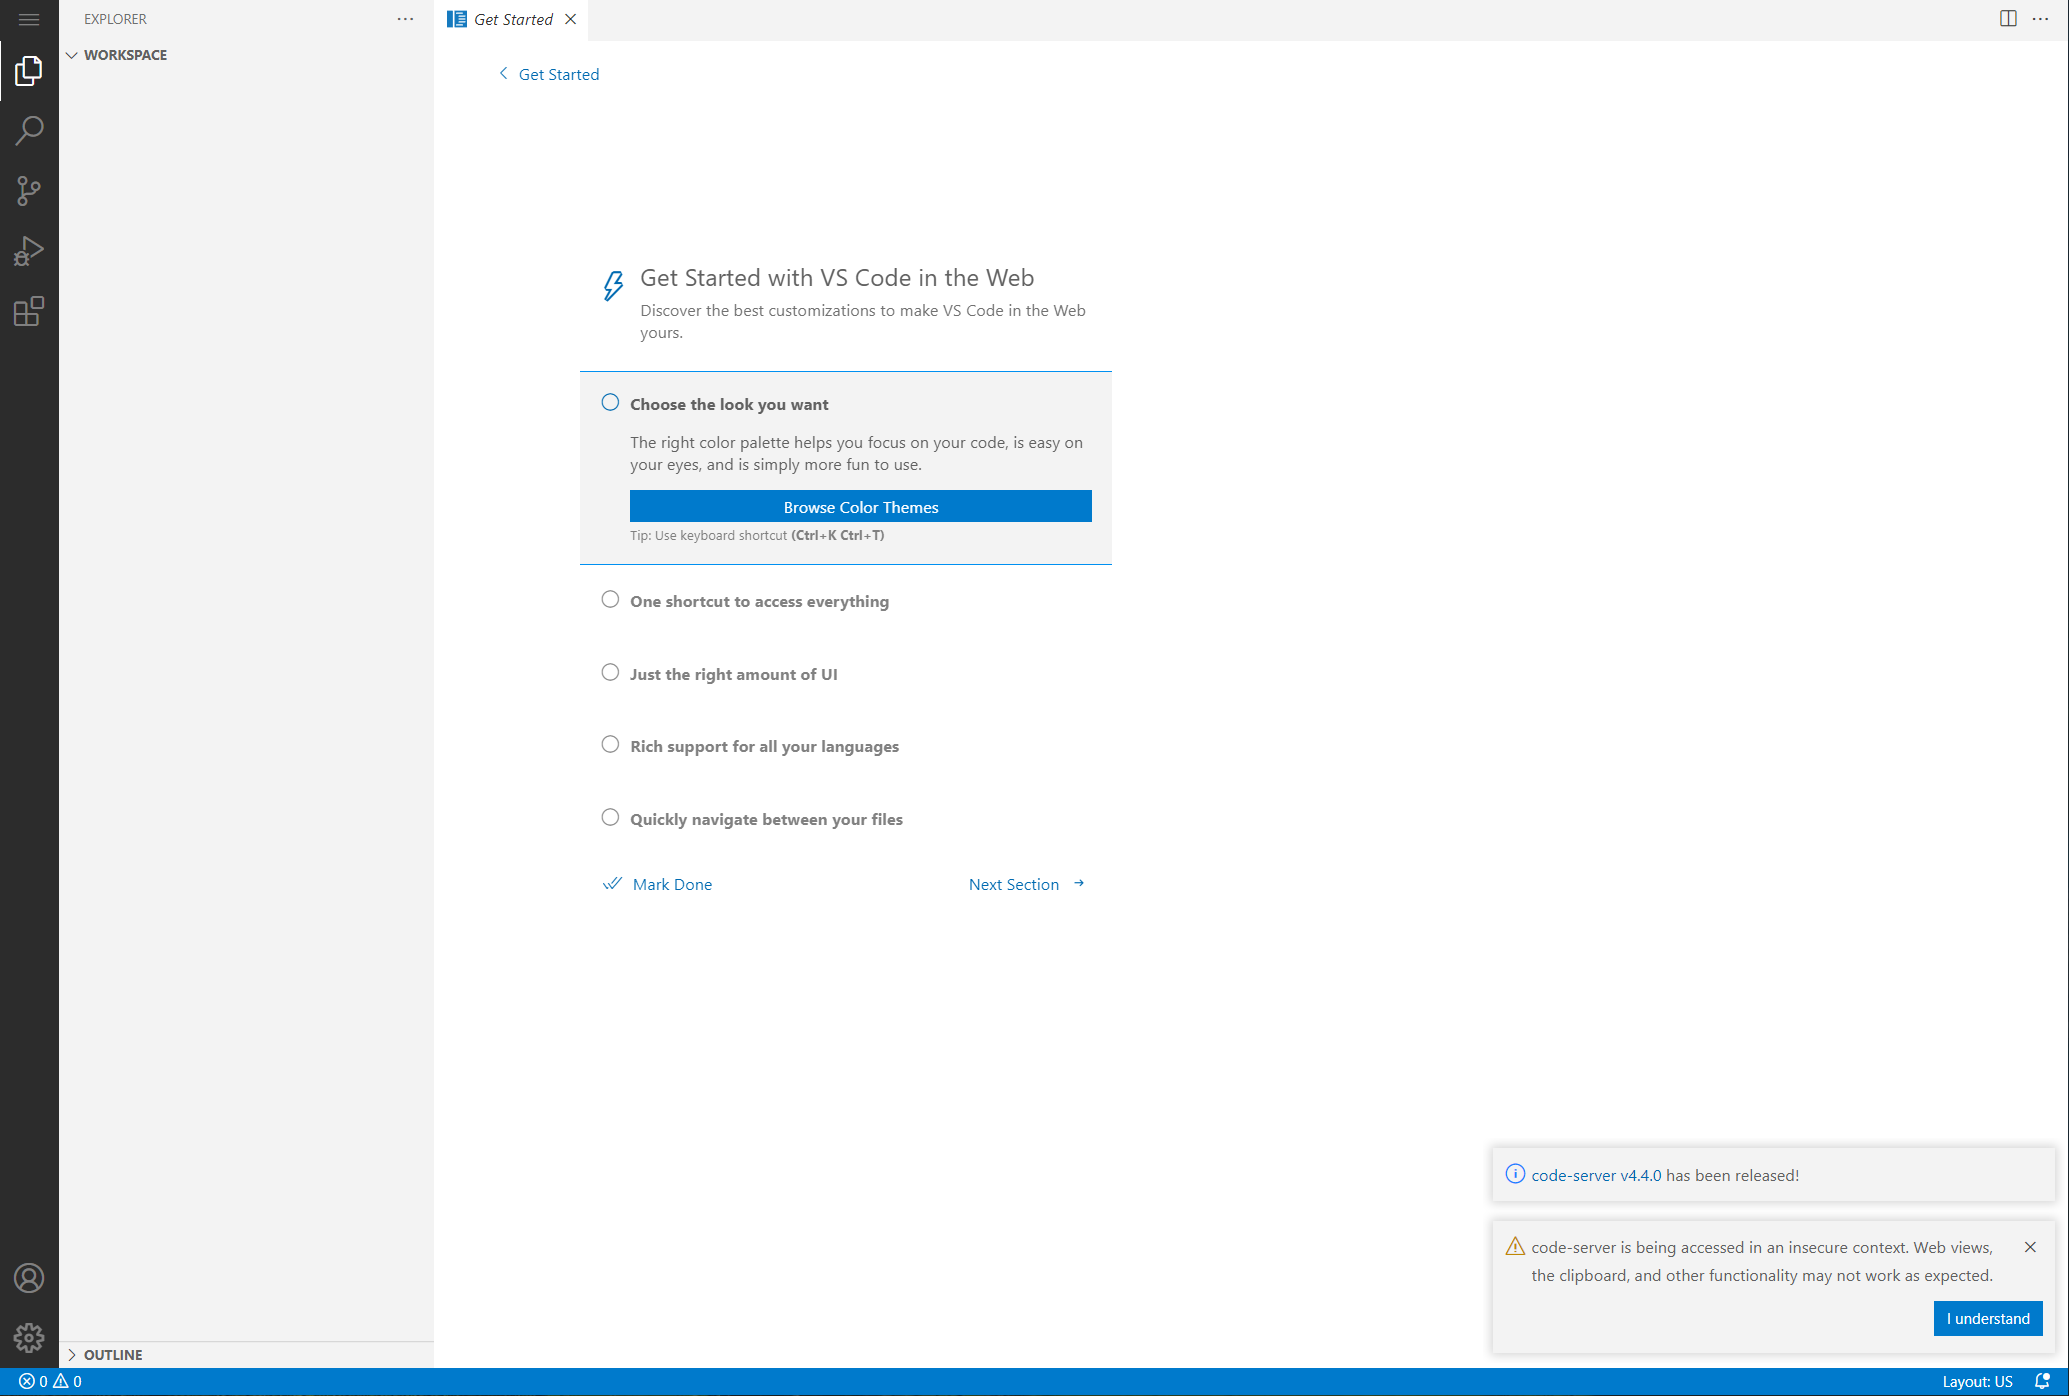
Task: Click the Accounts icon
Action: [29, 1278]
